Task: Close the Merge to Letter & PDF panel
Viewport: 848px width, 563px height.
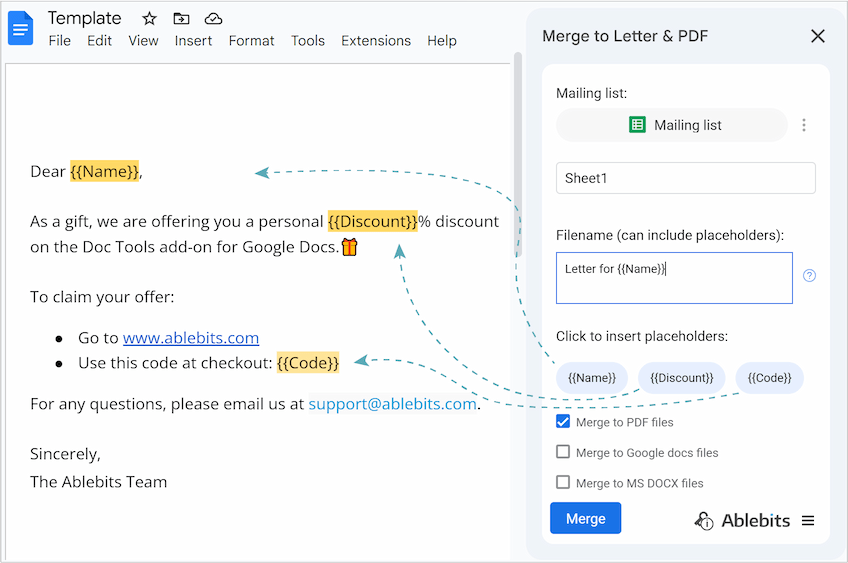Action: pyautogui.click(x=818, y=36)
